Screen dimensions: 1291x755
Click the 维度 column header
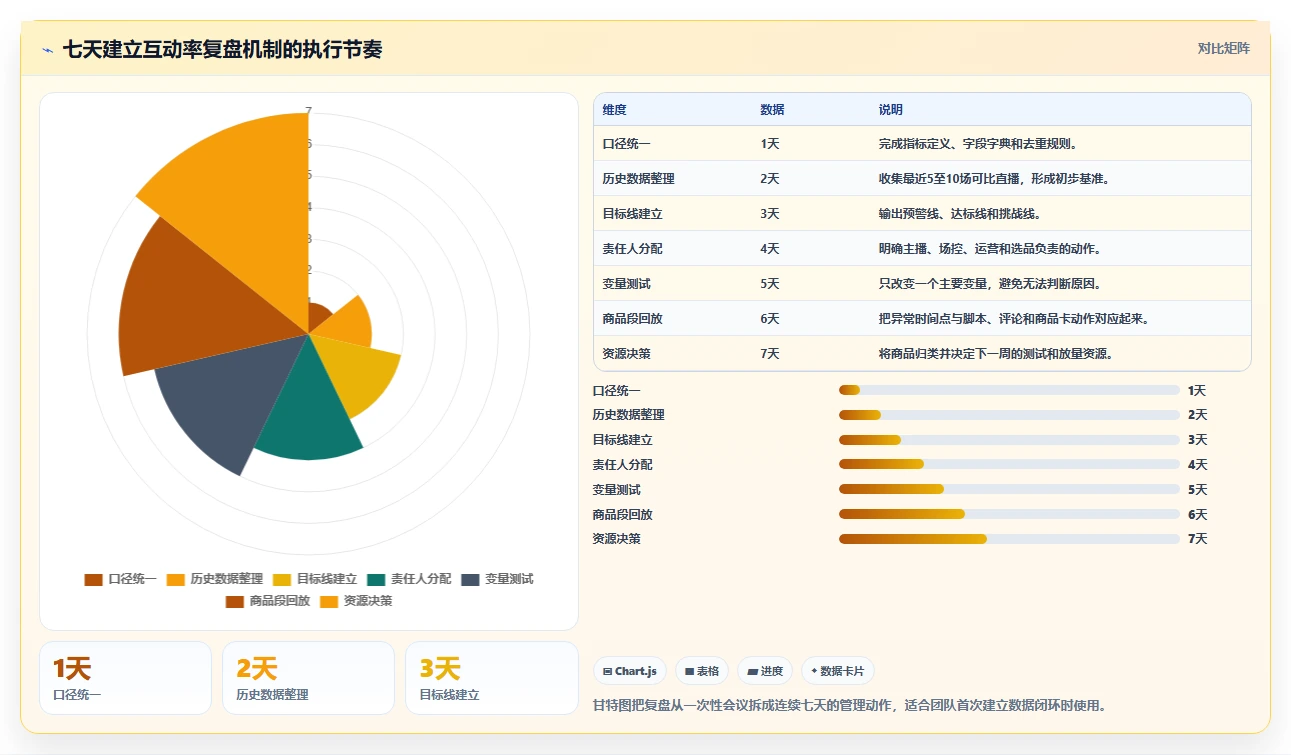[615, 110]
